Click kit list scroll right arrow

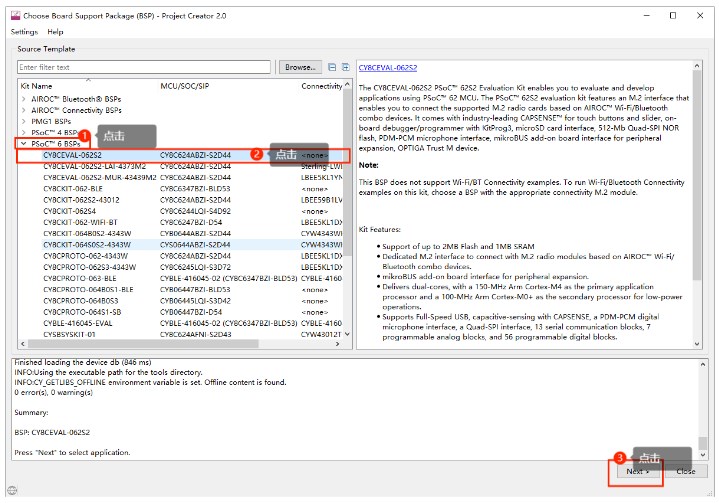[338, 343]
